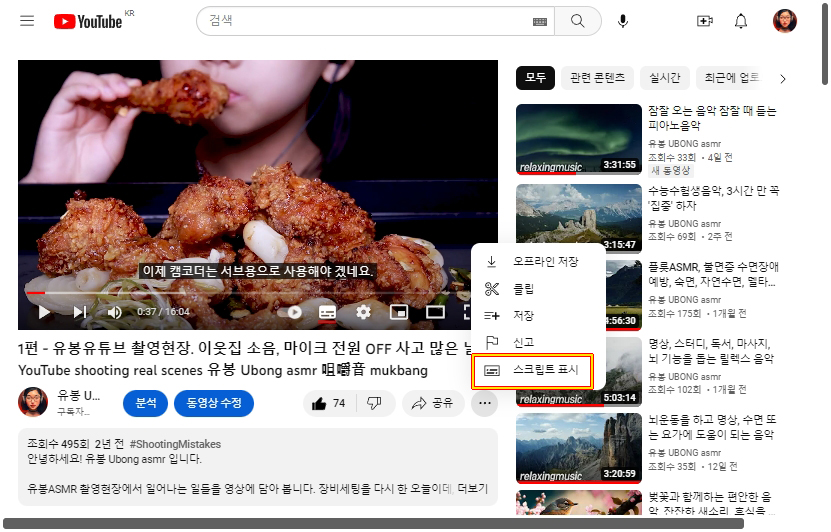Open the 유봉 channel avatar
Image resolution: width=831 pixels, height=532 pixels.
click(33, 402)
